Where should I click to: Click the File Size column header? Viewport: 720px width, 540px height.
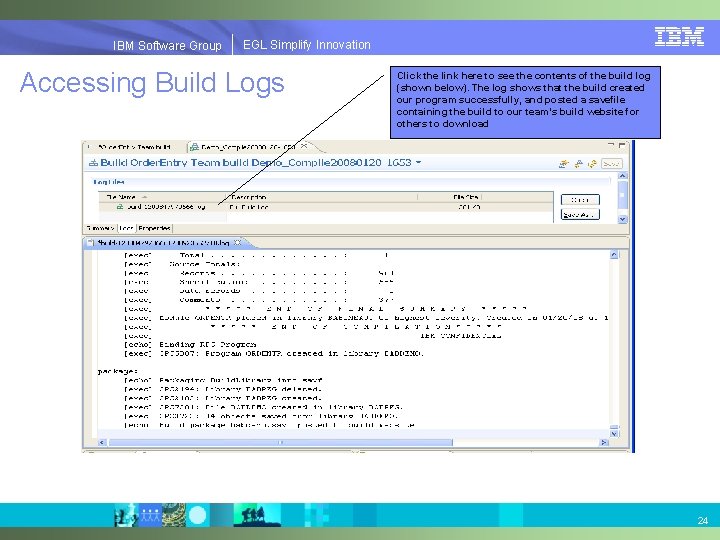465,197
